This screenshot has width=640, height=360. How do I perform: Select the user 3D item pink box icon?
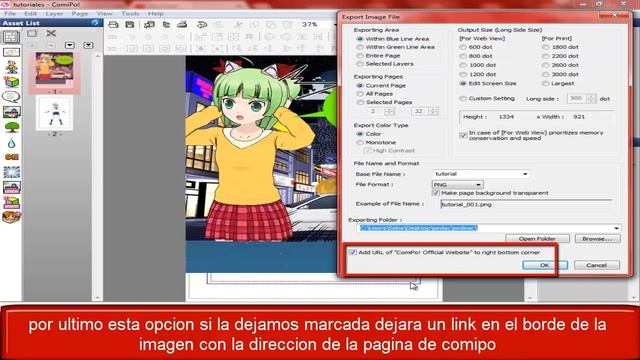pyautogui.click(x=11, y=202)
